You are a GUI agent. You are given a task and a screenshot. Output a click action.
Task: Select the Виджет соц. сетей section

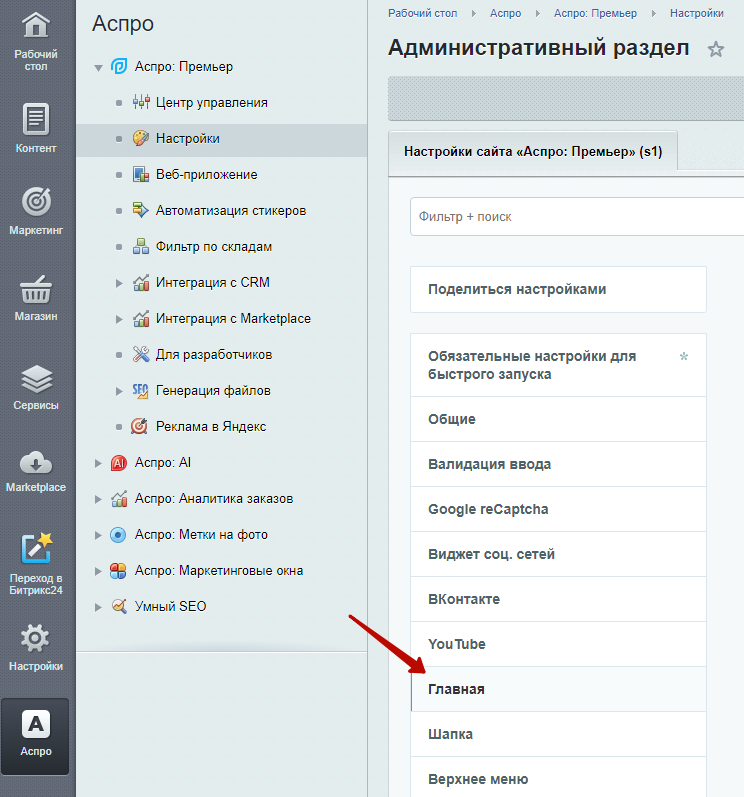pyautogui.click(x=558, y=554)
